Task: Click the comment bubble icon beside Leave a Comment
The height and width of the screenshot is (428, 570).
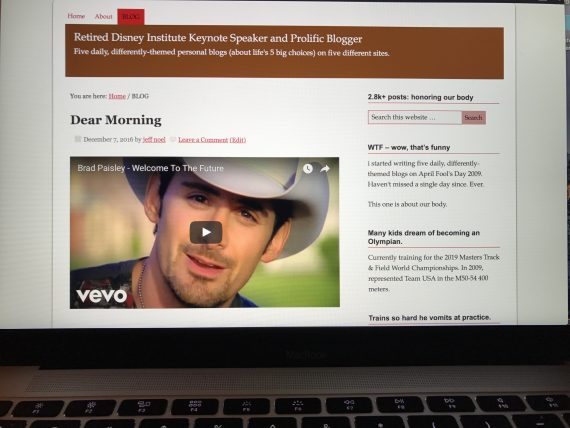Action: [x=173, y=139]
